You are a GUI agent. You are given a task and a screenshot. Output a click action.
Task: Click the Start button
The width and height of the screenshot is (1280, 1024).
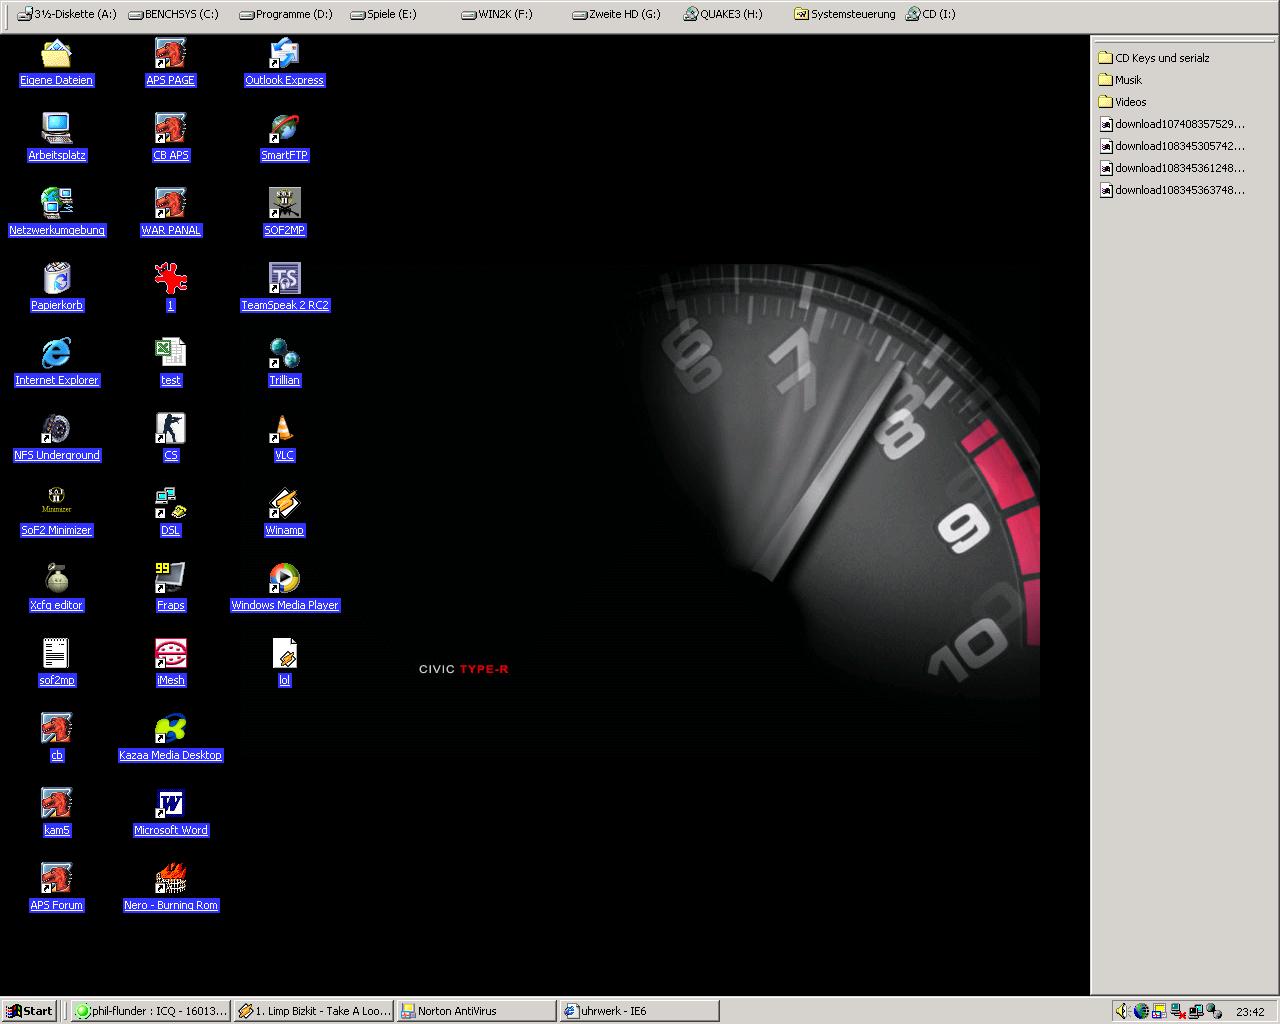[29, 1011]
